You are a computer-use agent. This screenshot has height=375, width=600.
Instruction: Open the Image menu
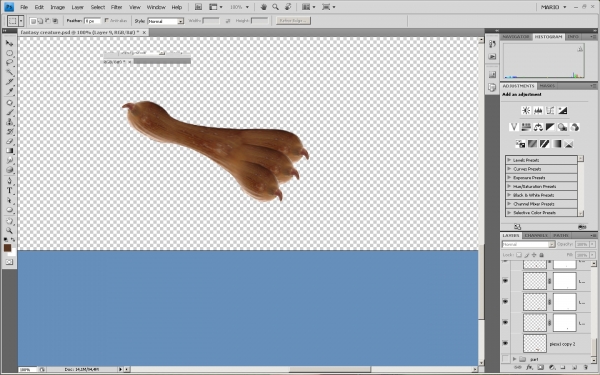(57, 7)
